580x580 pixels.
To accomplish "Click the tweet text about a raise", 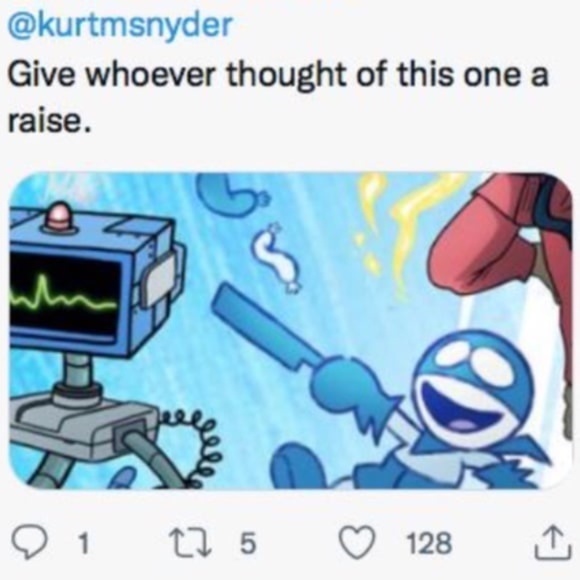I will (x=277, y=97).
